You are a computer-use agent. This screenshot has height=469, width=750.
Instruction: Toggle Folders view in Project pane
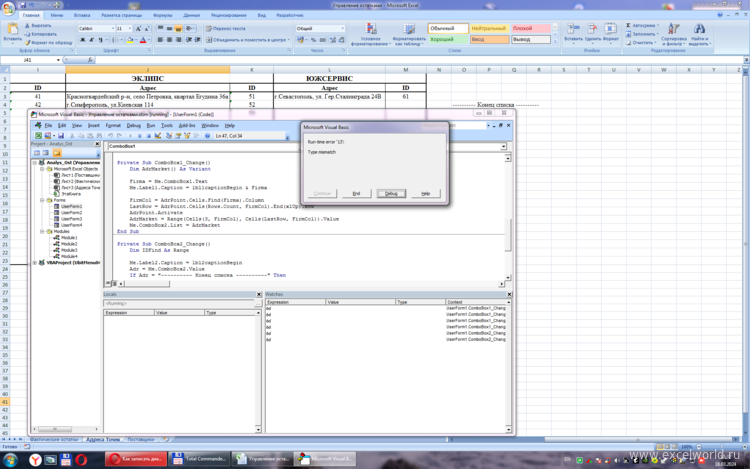click(57, 153)
